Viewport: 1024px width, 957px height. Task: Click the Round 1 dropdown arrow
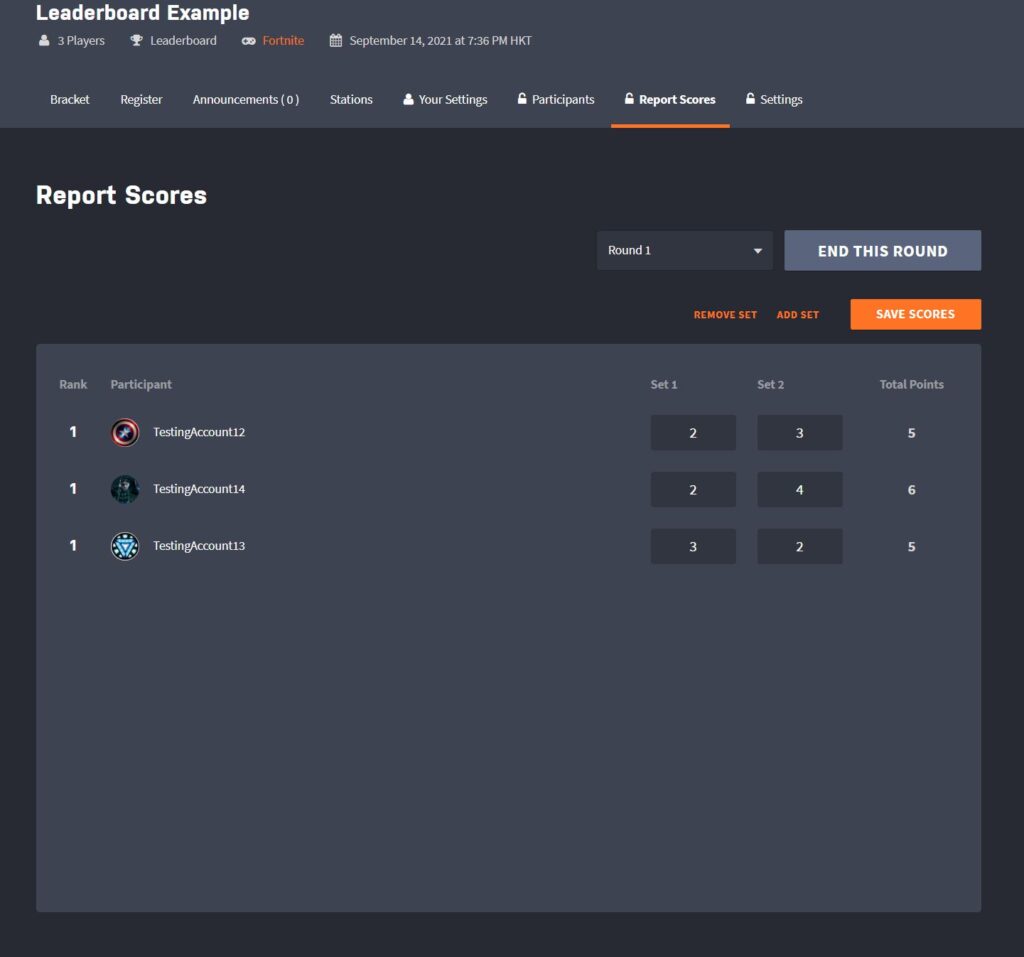click(x=758, y=251)
